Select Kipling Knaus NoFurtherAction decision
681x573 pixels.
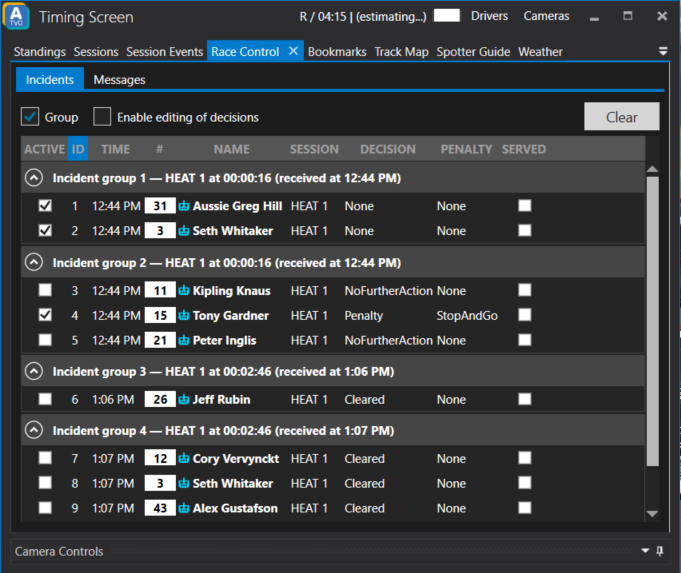(388, 291)
